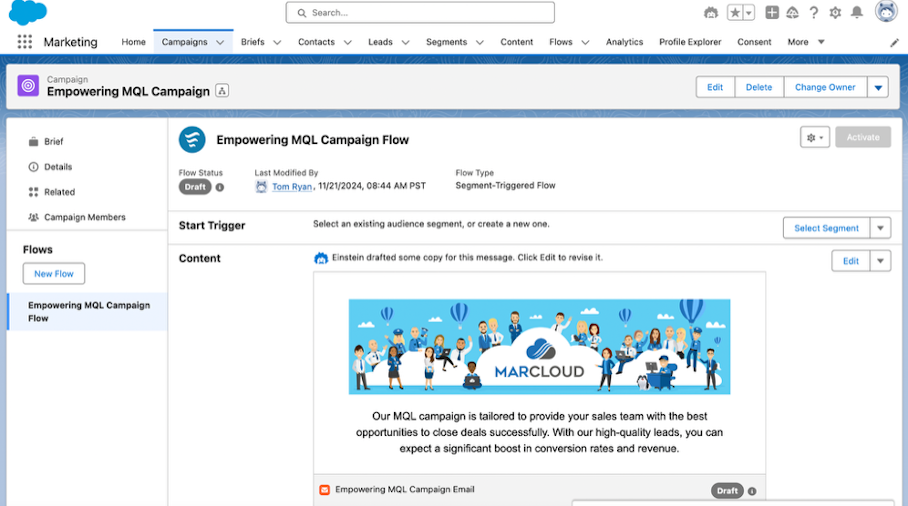Click the campaign Edit button
The image size is (908, 506).
[x=715, y=87]
